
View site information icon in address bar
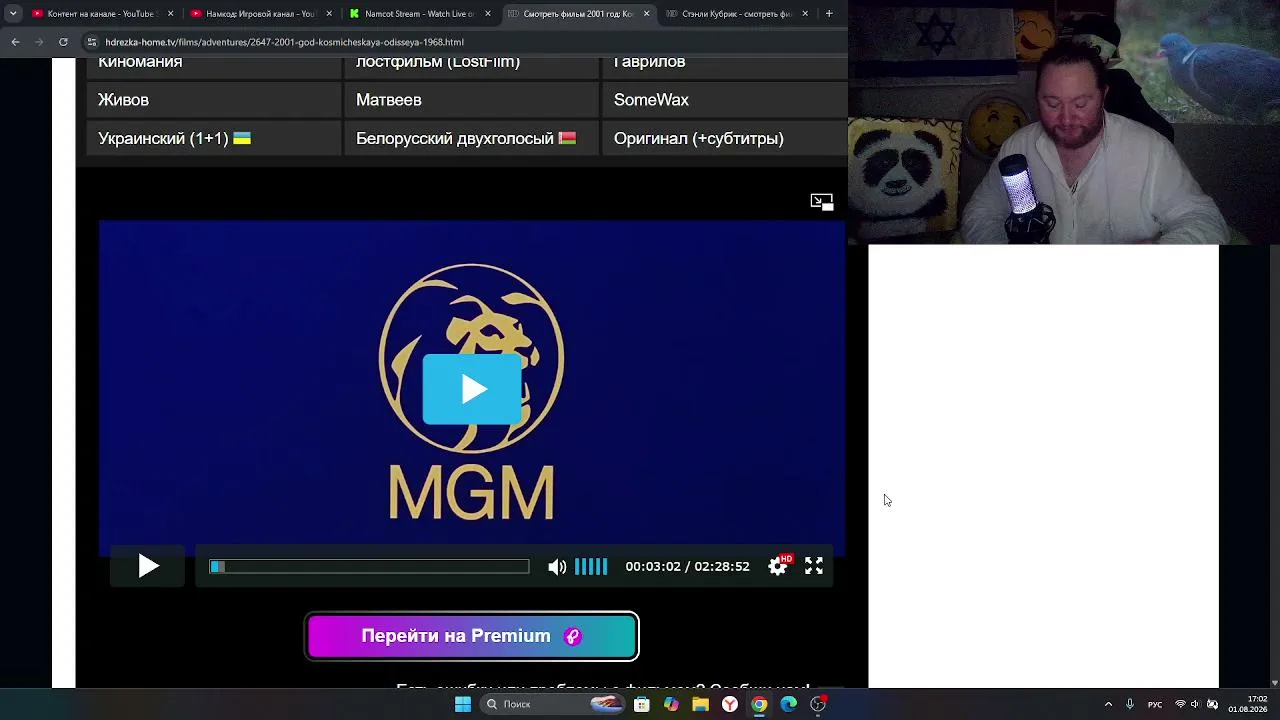(x=92, y=42)
